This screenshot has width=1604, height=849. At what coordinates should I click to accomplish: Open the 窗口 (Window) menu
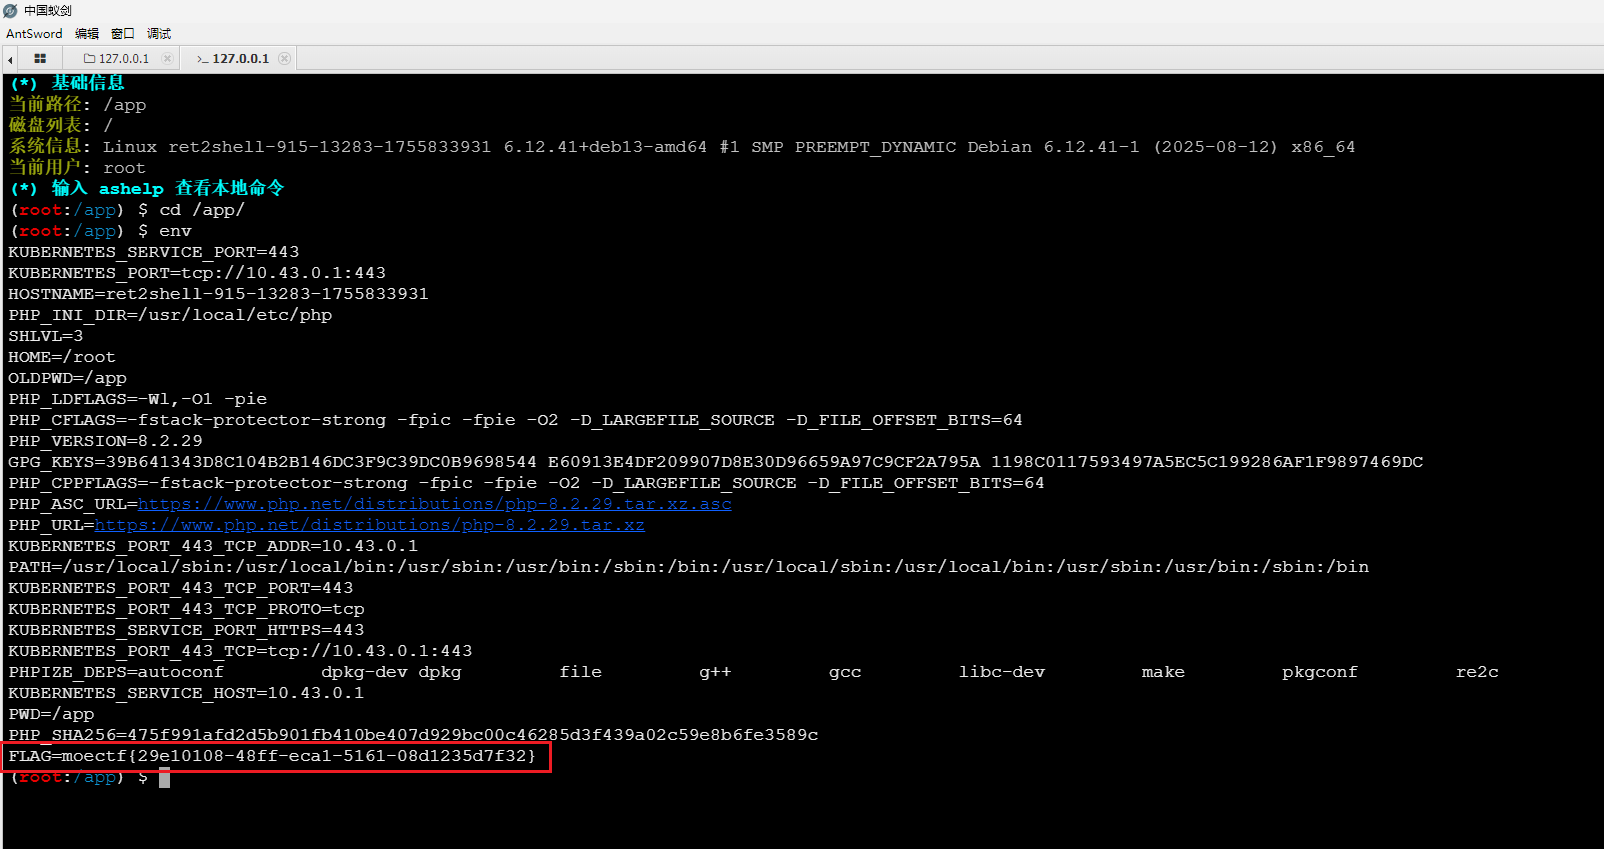click(123, 34)
